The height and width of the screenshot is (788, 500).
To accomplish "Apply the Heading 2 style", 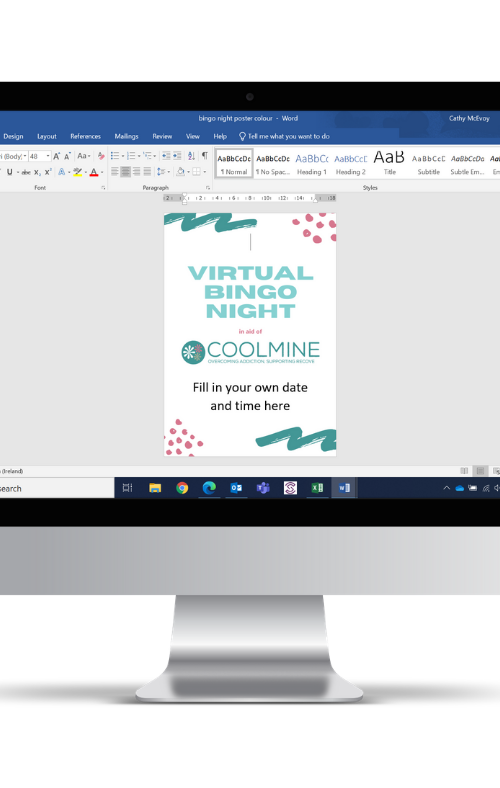I will (351, 164).
